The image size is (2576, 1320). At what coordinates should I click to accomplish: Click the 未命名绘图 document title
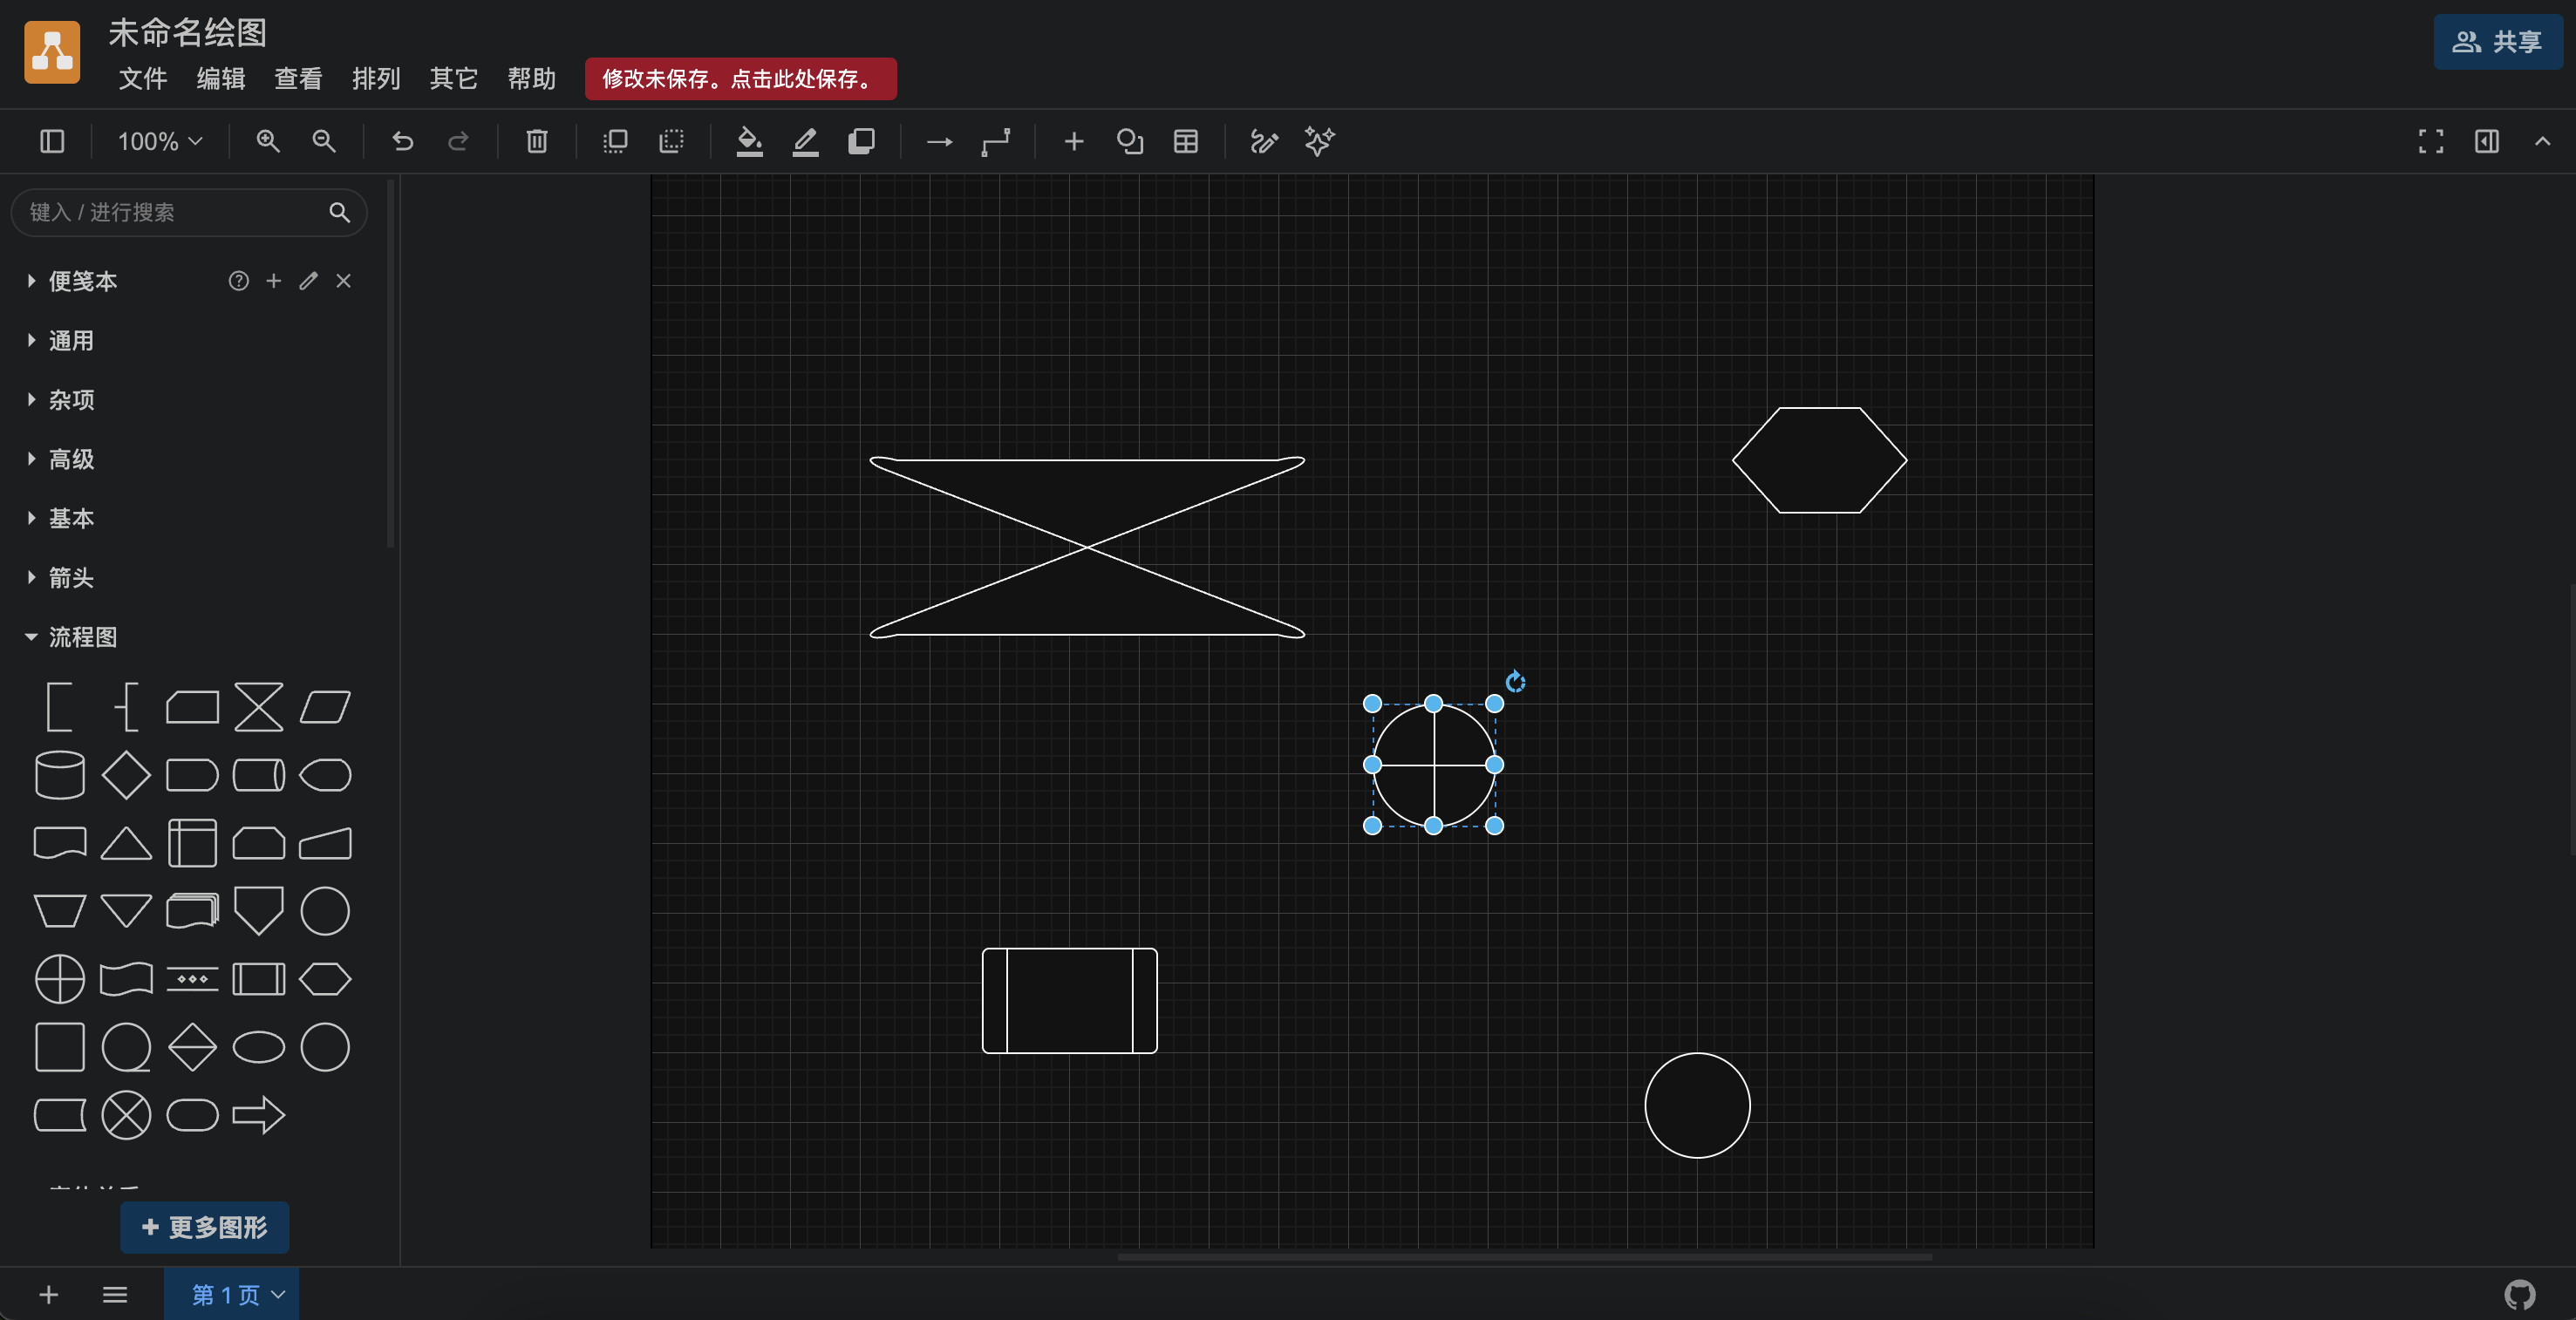pos(187,32)
